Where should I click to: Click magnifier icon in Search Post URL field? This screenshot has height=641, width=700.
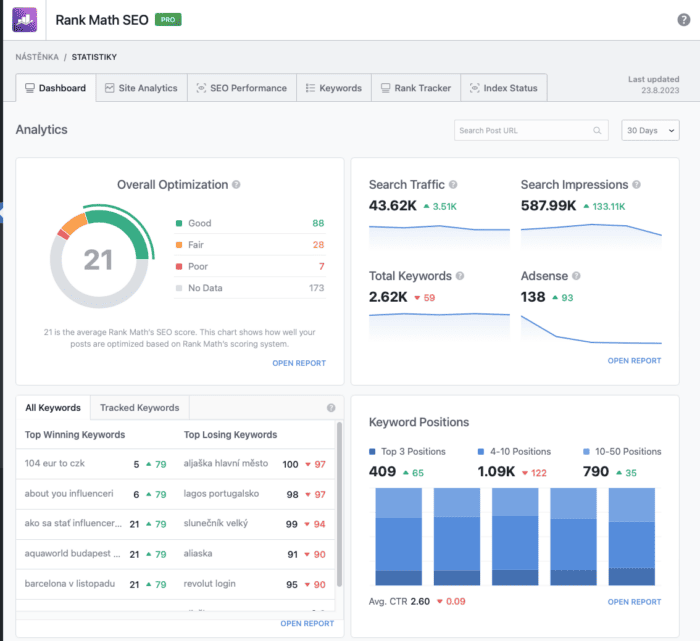point(597,130)
